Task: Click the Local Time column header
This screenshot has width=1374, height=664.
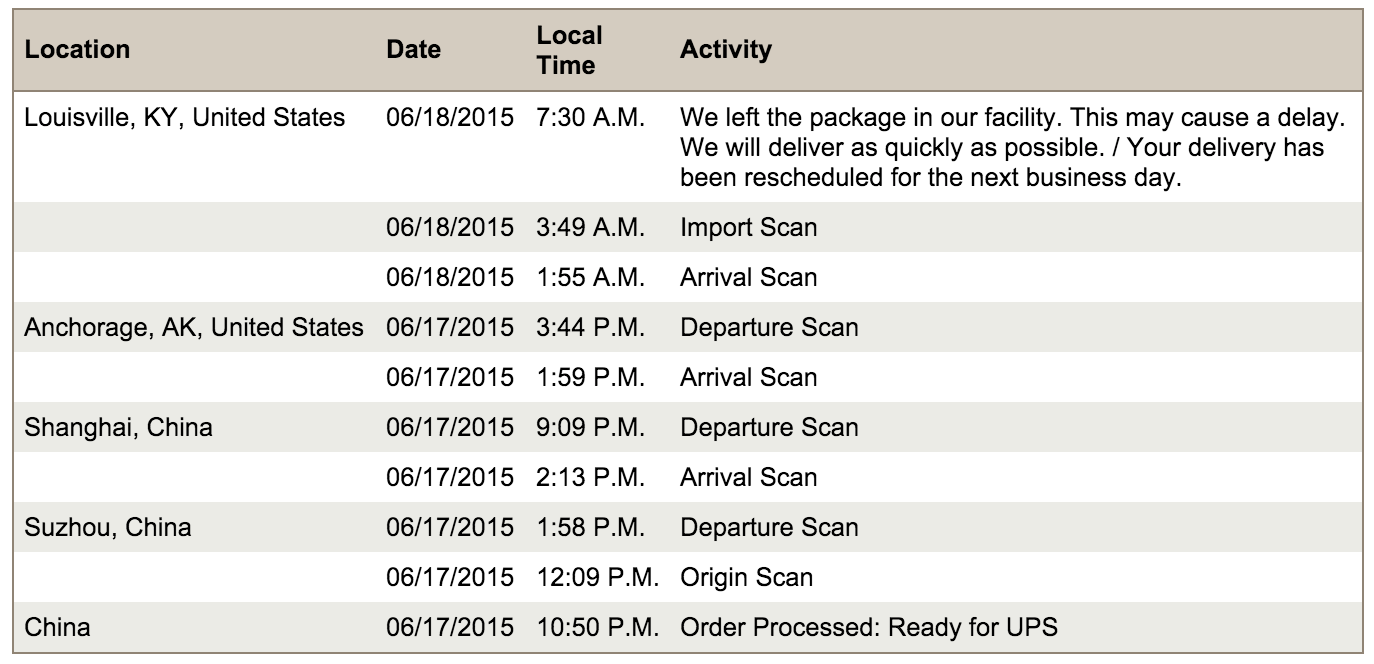Action: click(x=569, y=49)
